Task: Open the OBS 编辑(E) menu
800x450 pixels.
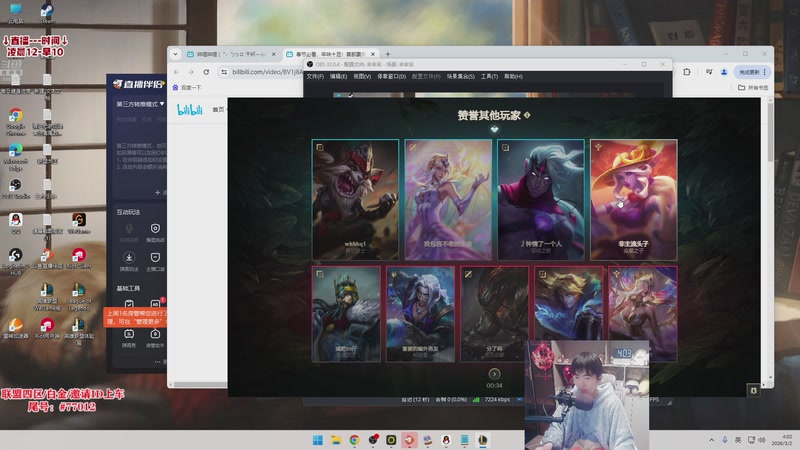Action: tap(338, 77)
